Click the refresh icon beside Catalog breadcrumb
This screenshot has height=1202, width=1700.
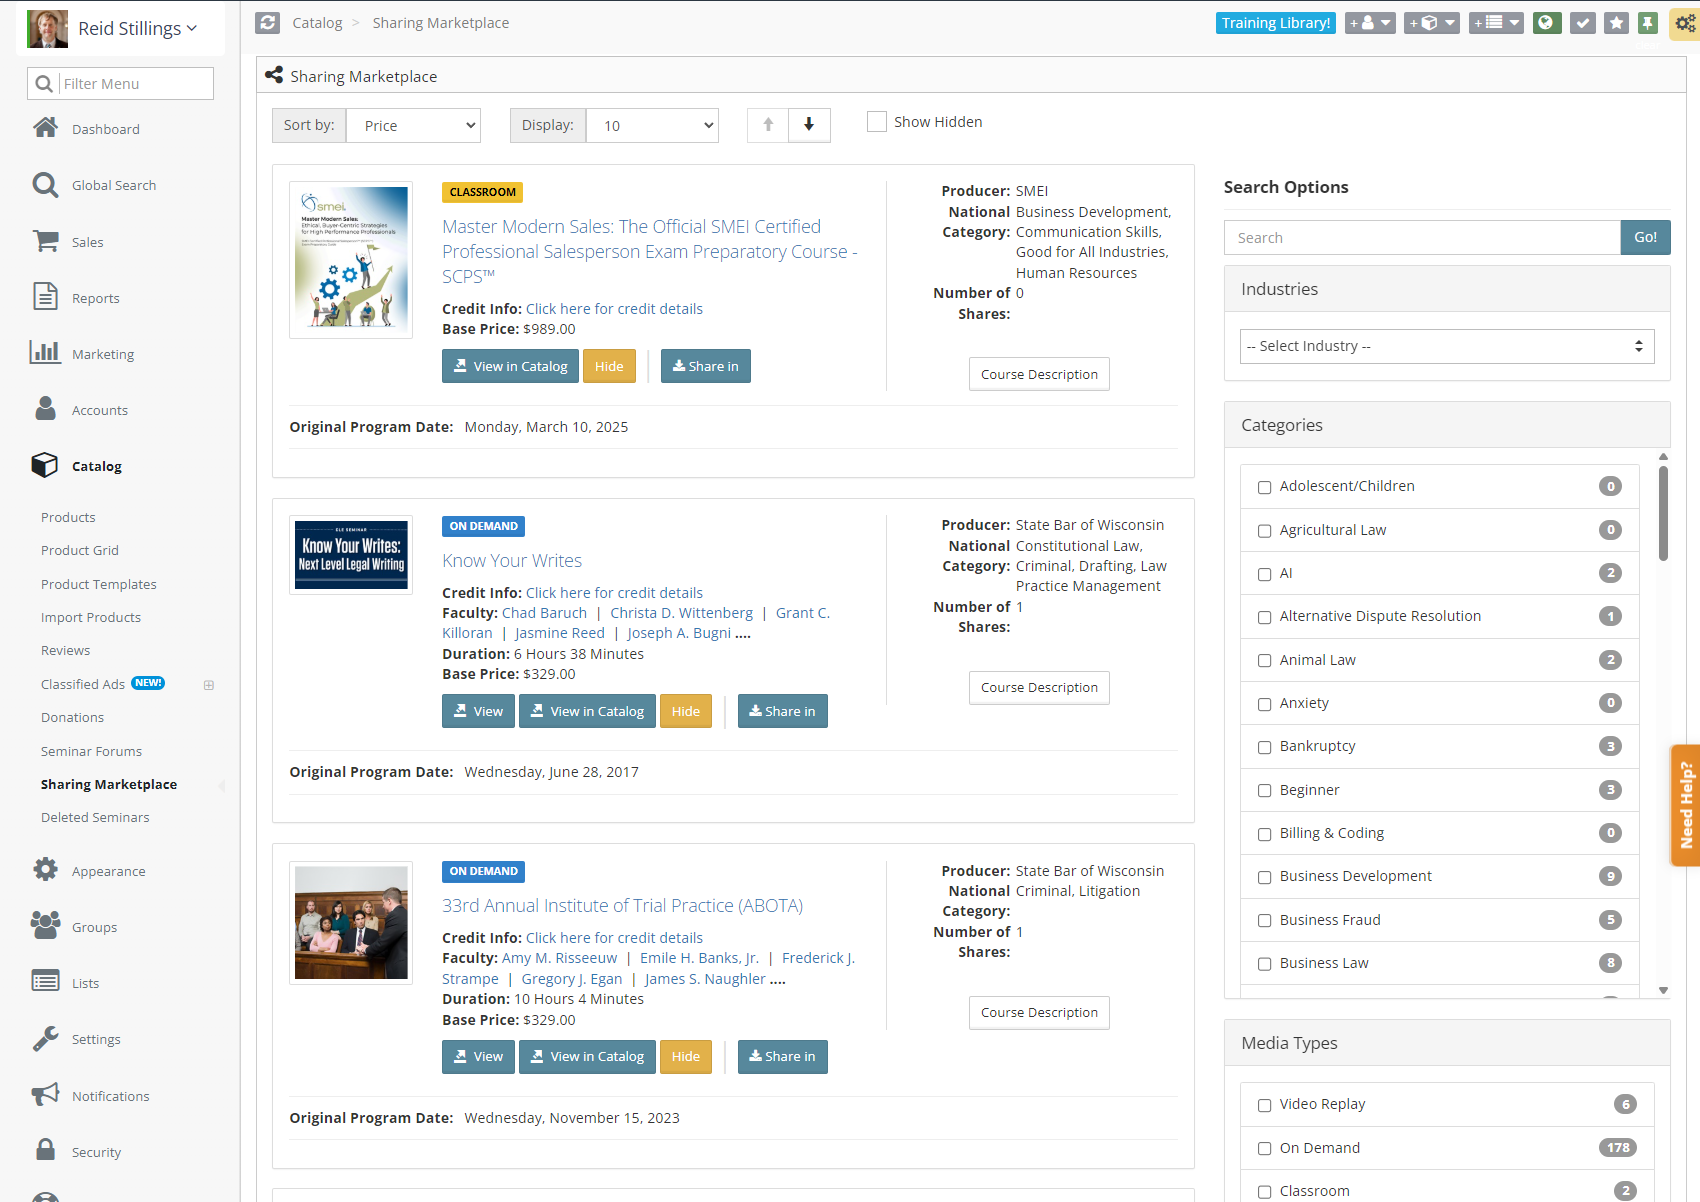pyautogui.click(x=268, y=23)
